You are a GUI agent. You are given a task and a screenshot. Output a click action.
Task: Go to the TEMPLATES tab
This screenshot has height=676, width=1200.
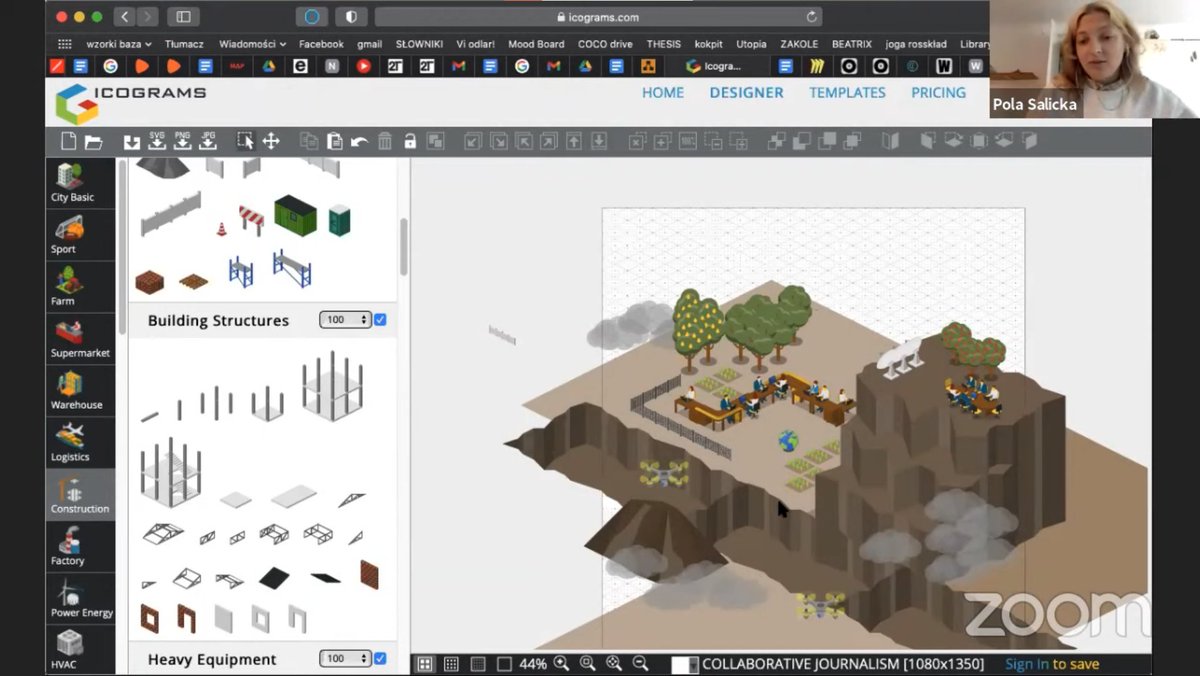[x=847, y=92]
